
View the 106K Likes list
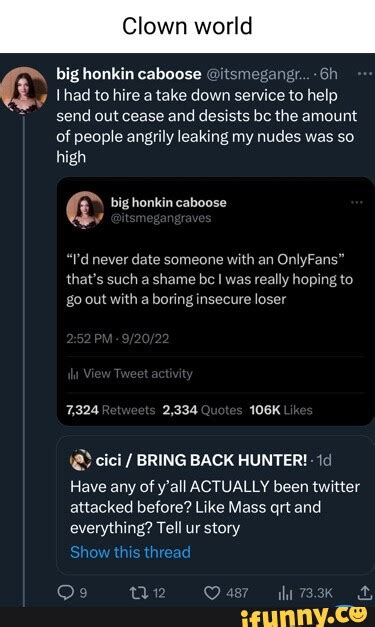point(281,410)
